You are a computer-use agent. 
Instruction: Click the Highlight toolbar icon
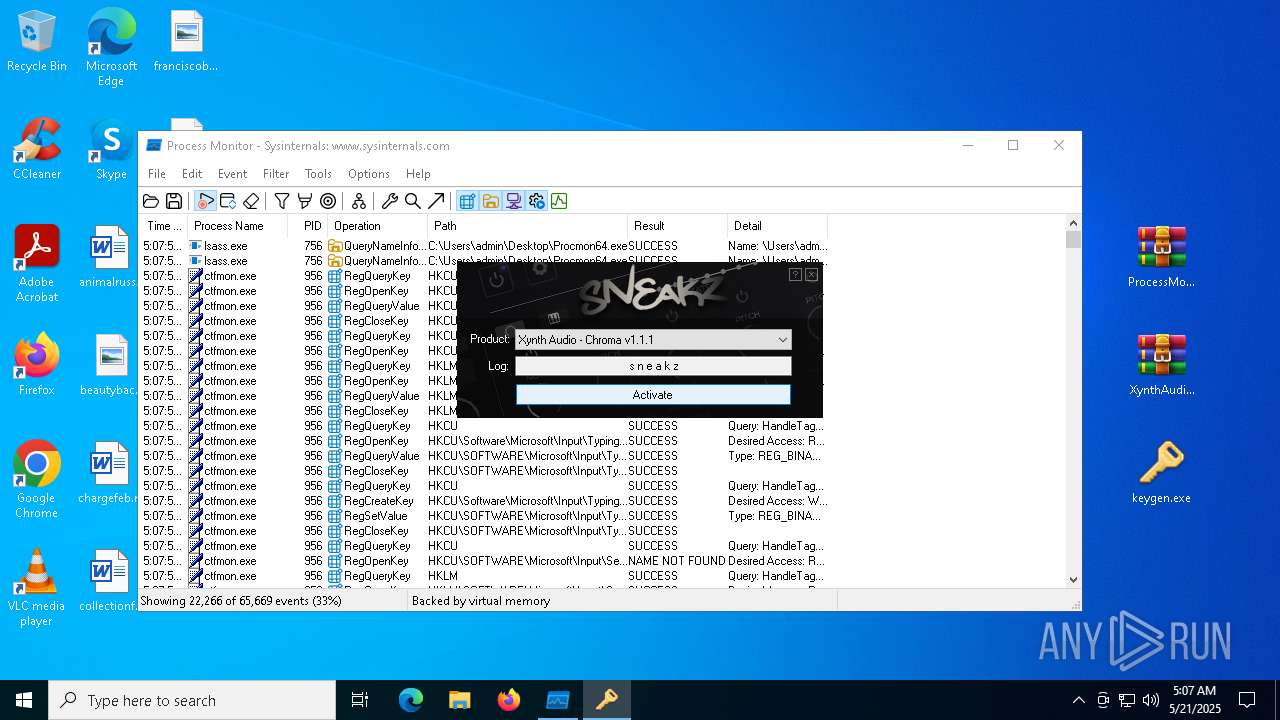[305, 201]
